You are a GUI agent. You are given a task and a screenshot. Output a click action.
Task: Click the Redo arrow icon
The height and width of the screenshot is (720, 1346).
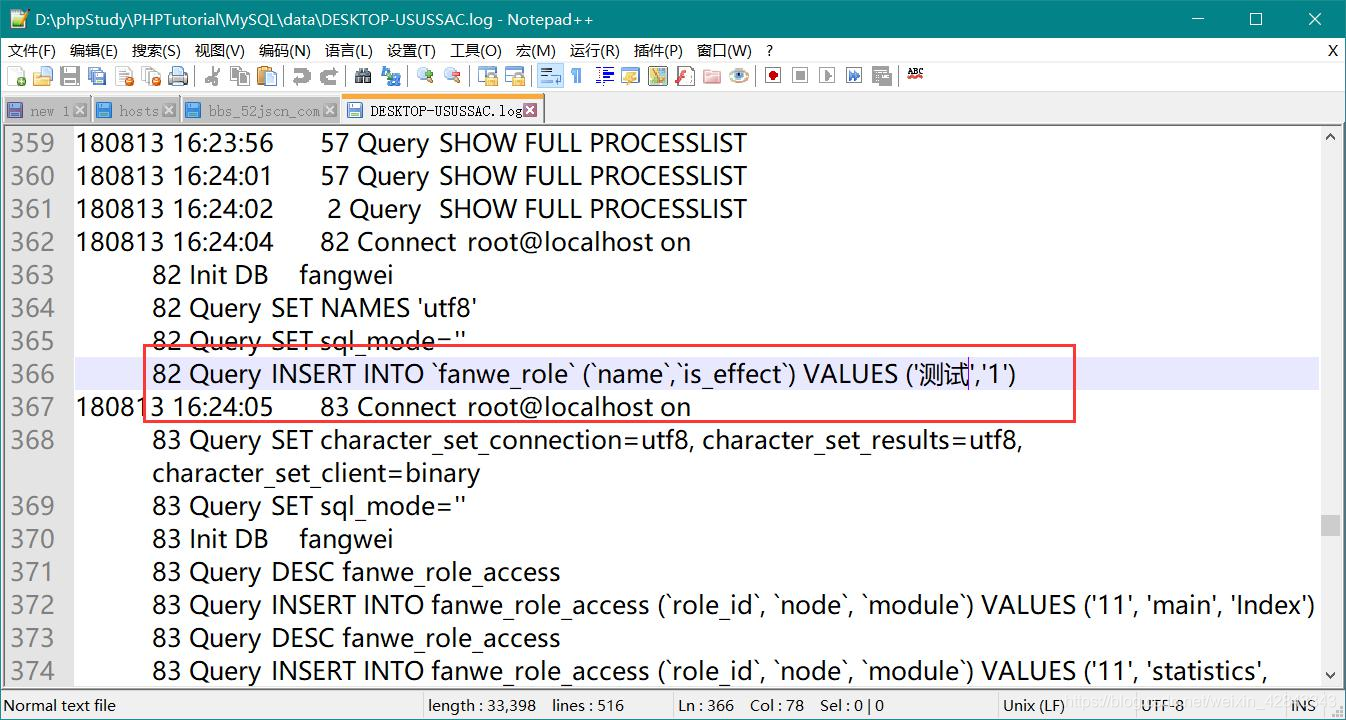[x=328, y=76]
